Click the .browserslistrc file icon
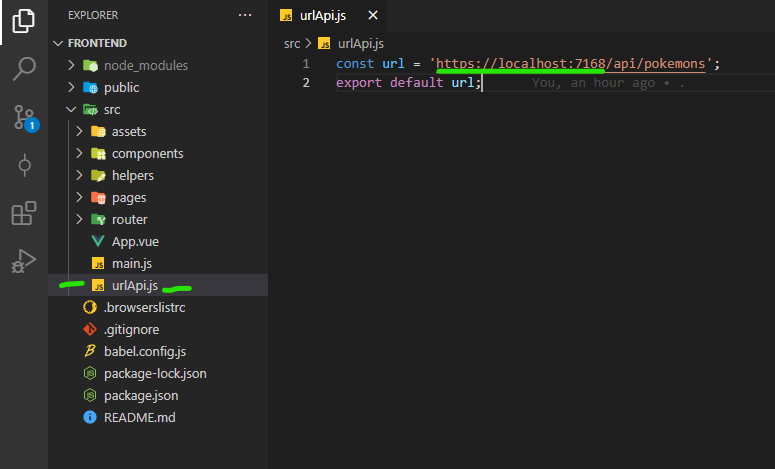This screenshot has width=775, height=469. click(90, 307)
